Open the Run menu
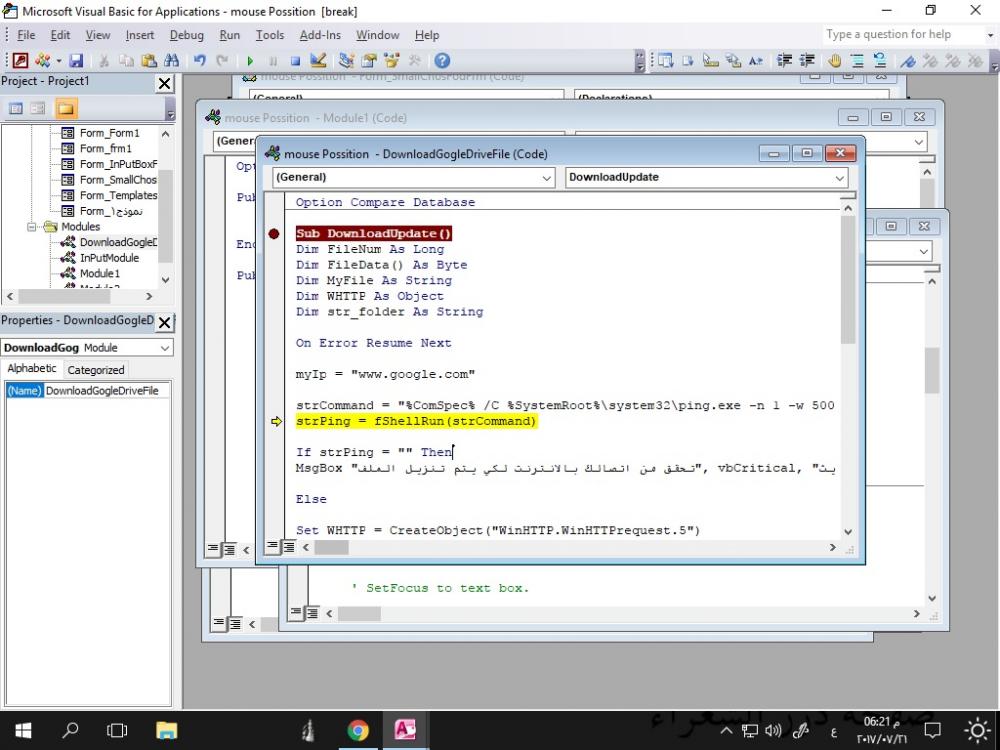 point(230,35)
